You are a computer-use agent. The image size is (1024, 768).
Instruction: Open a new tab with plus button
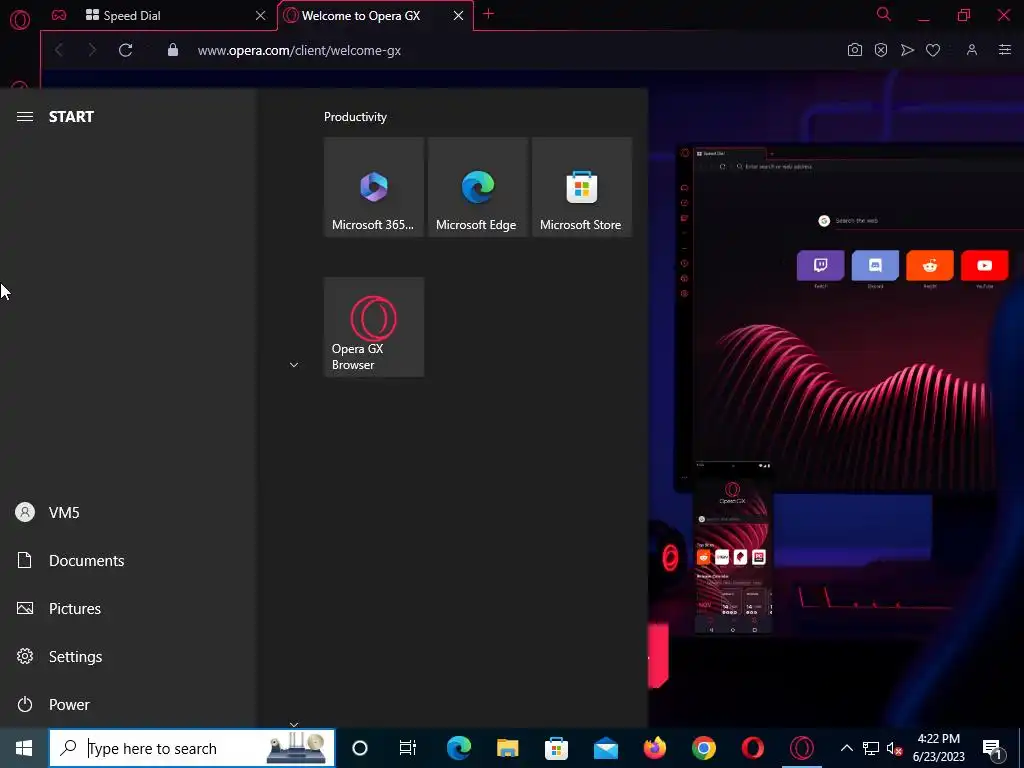(x=488, y=14)
